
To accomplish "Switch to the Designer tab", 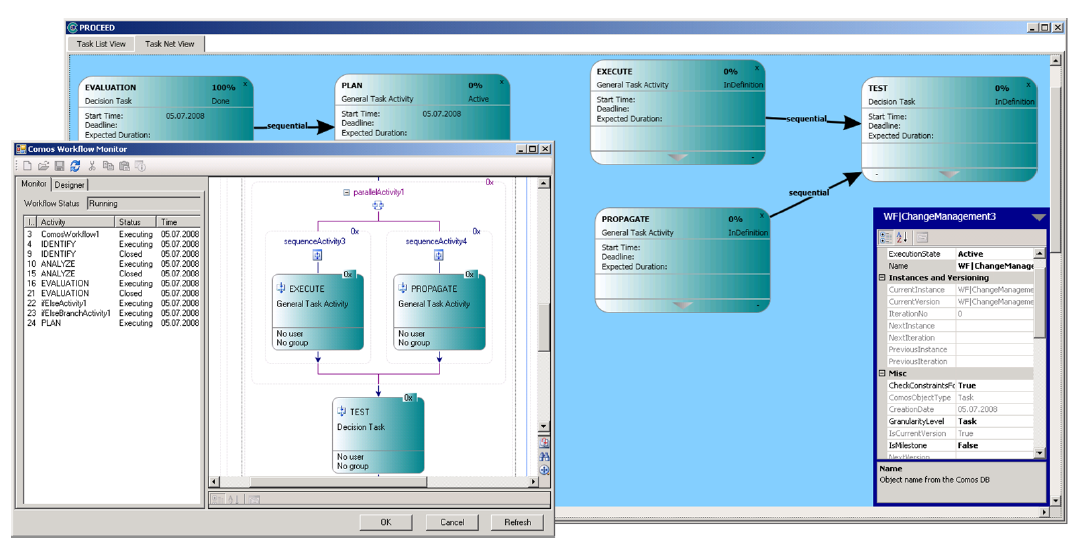I will (x=70, y=185).
